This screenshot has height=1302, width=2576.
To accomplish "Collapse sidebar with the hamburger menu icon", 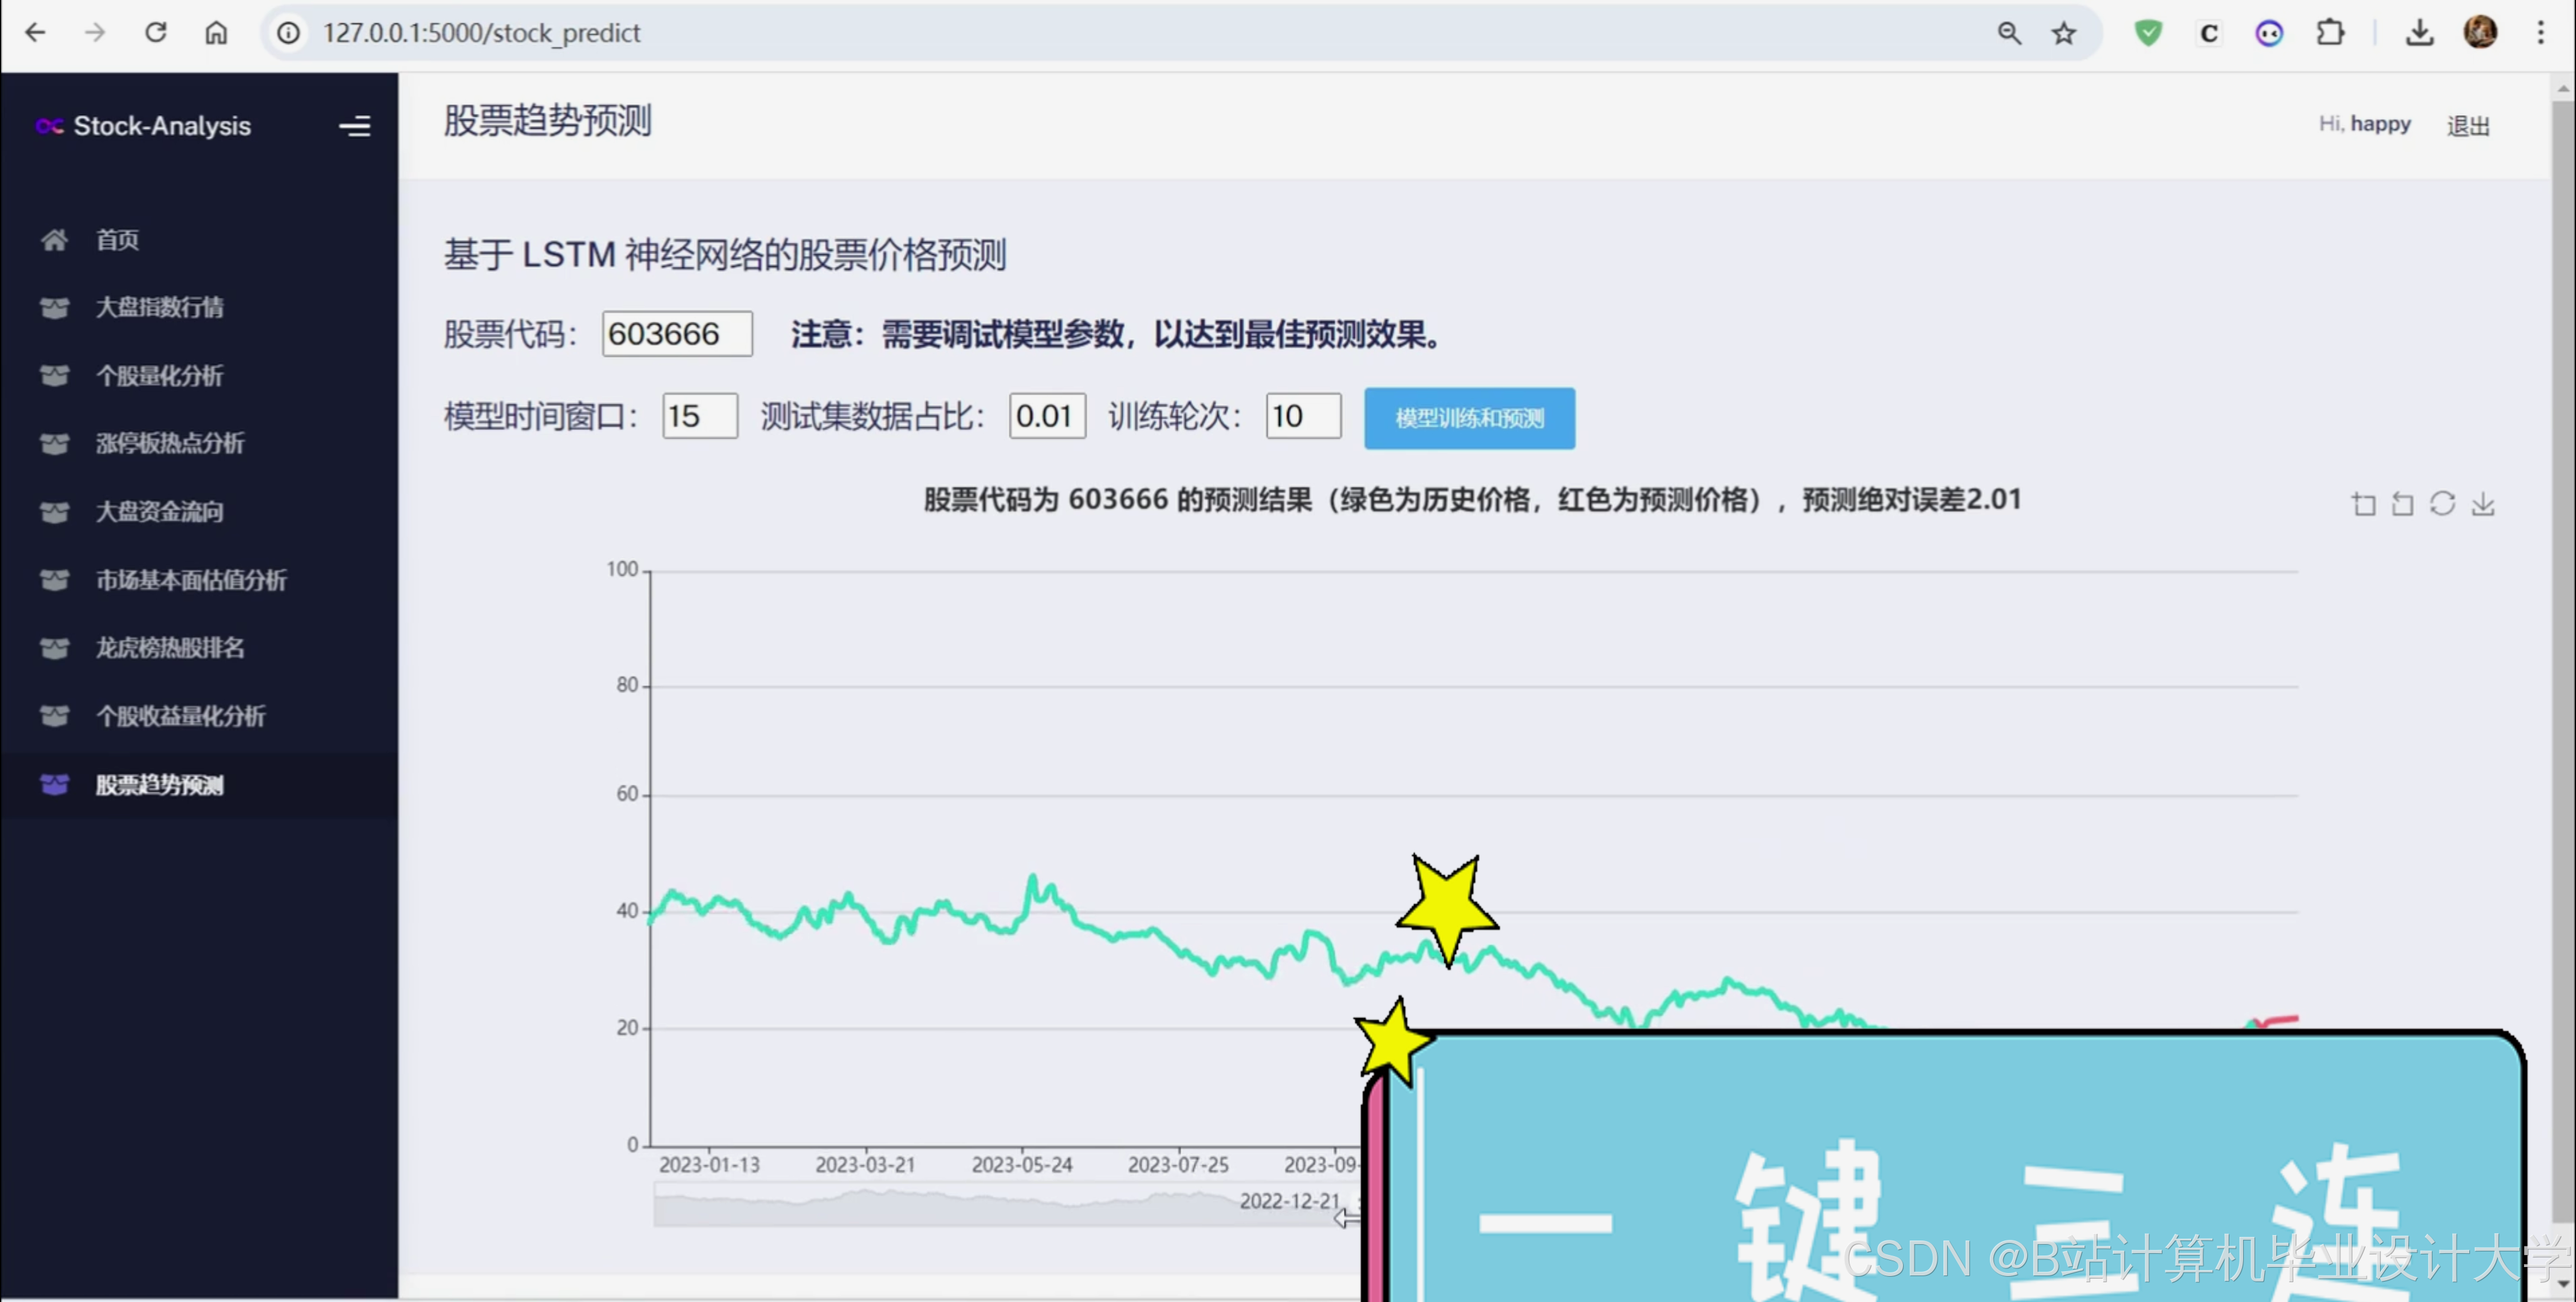I will coord(354,126).
